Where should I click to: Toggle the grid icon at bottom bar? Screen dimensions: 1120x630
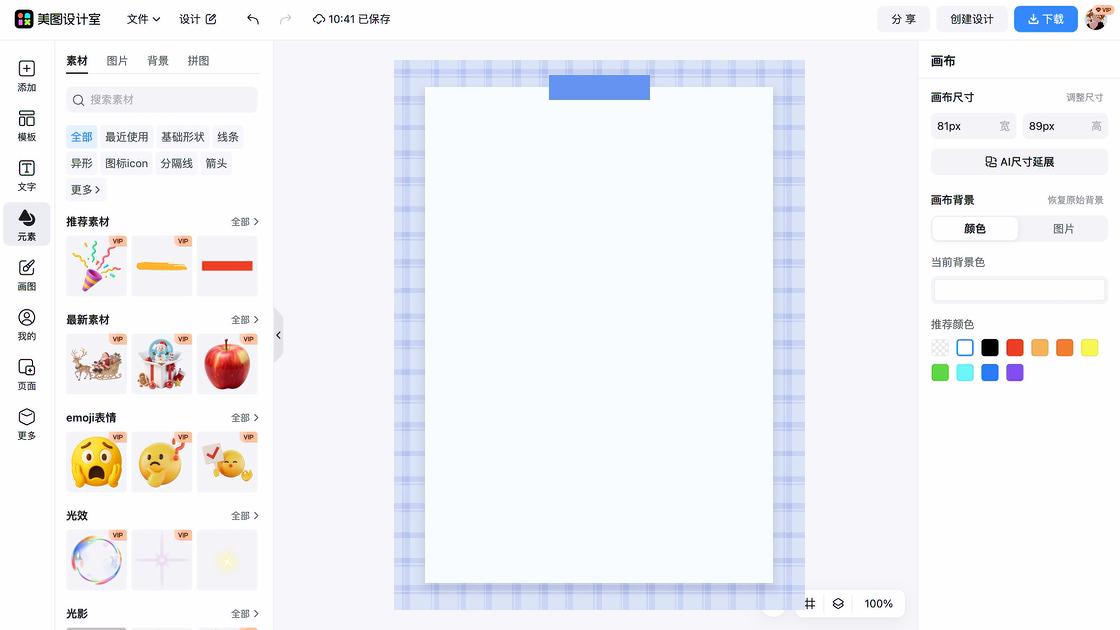point(810,603)
